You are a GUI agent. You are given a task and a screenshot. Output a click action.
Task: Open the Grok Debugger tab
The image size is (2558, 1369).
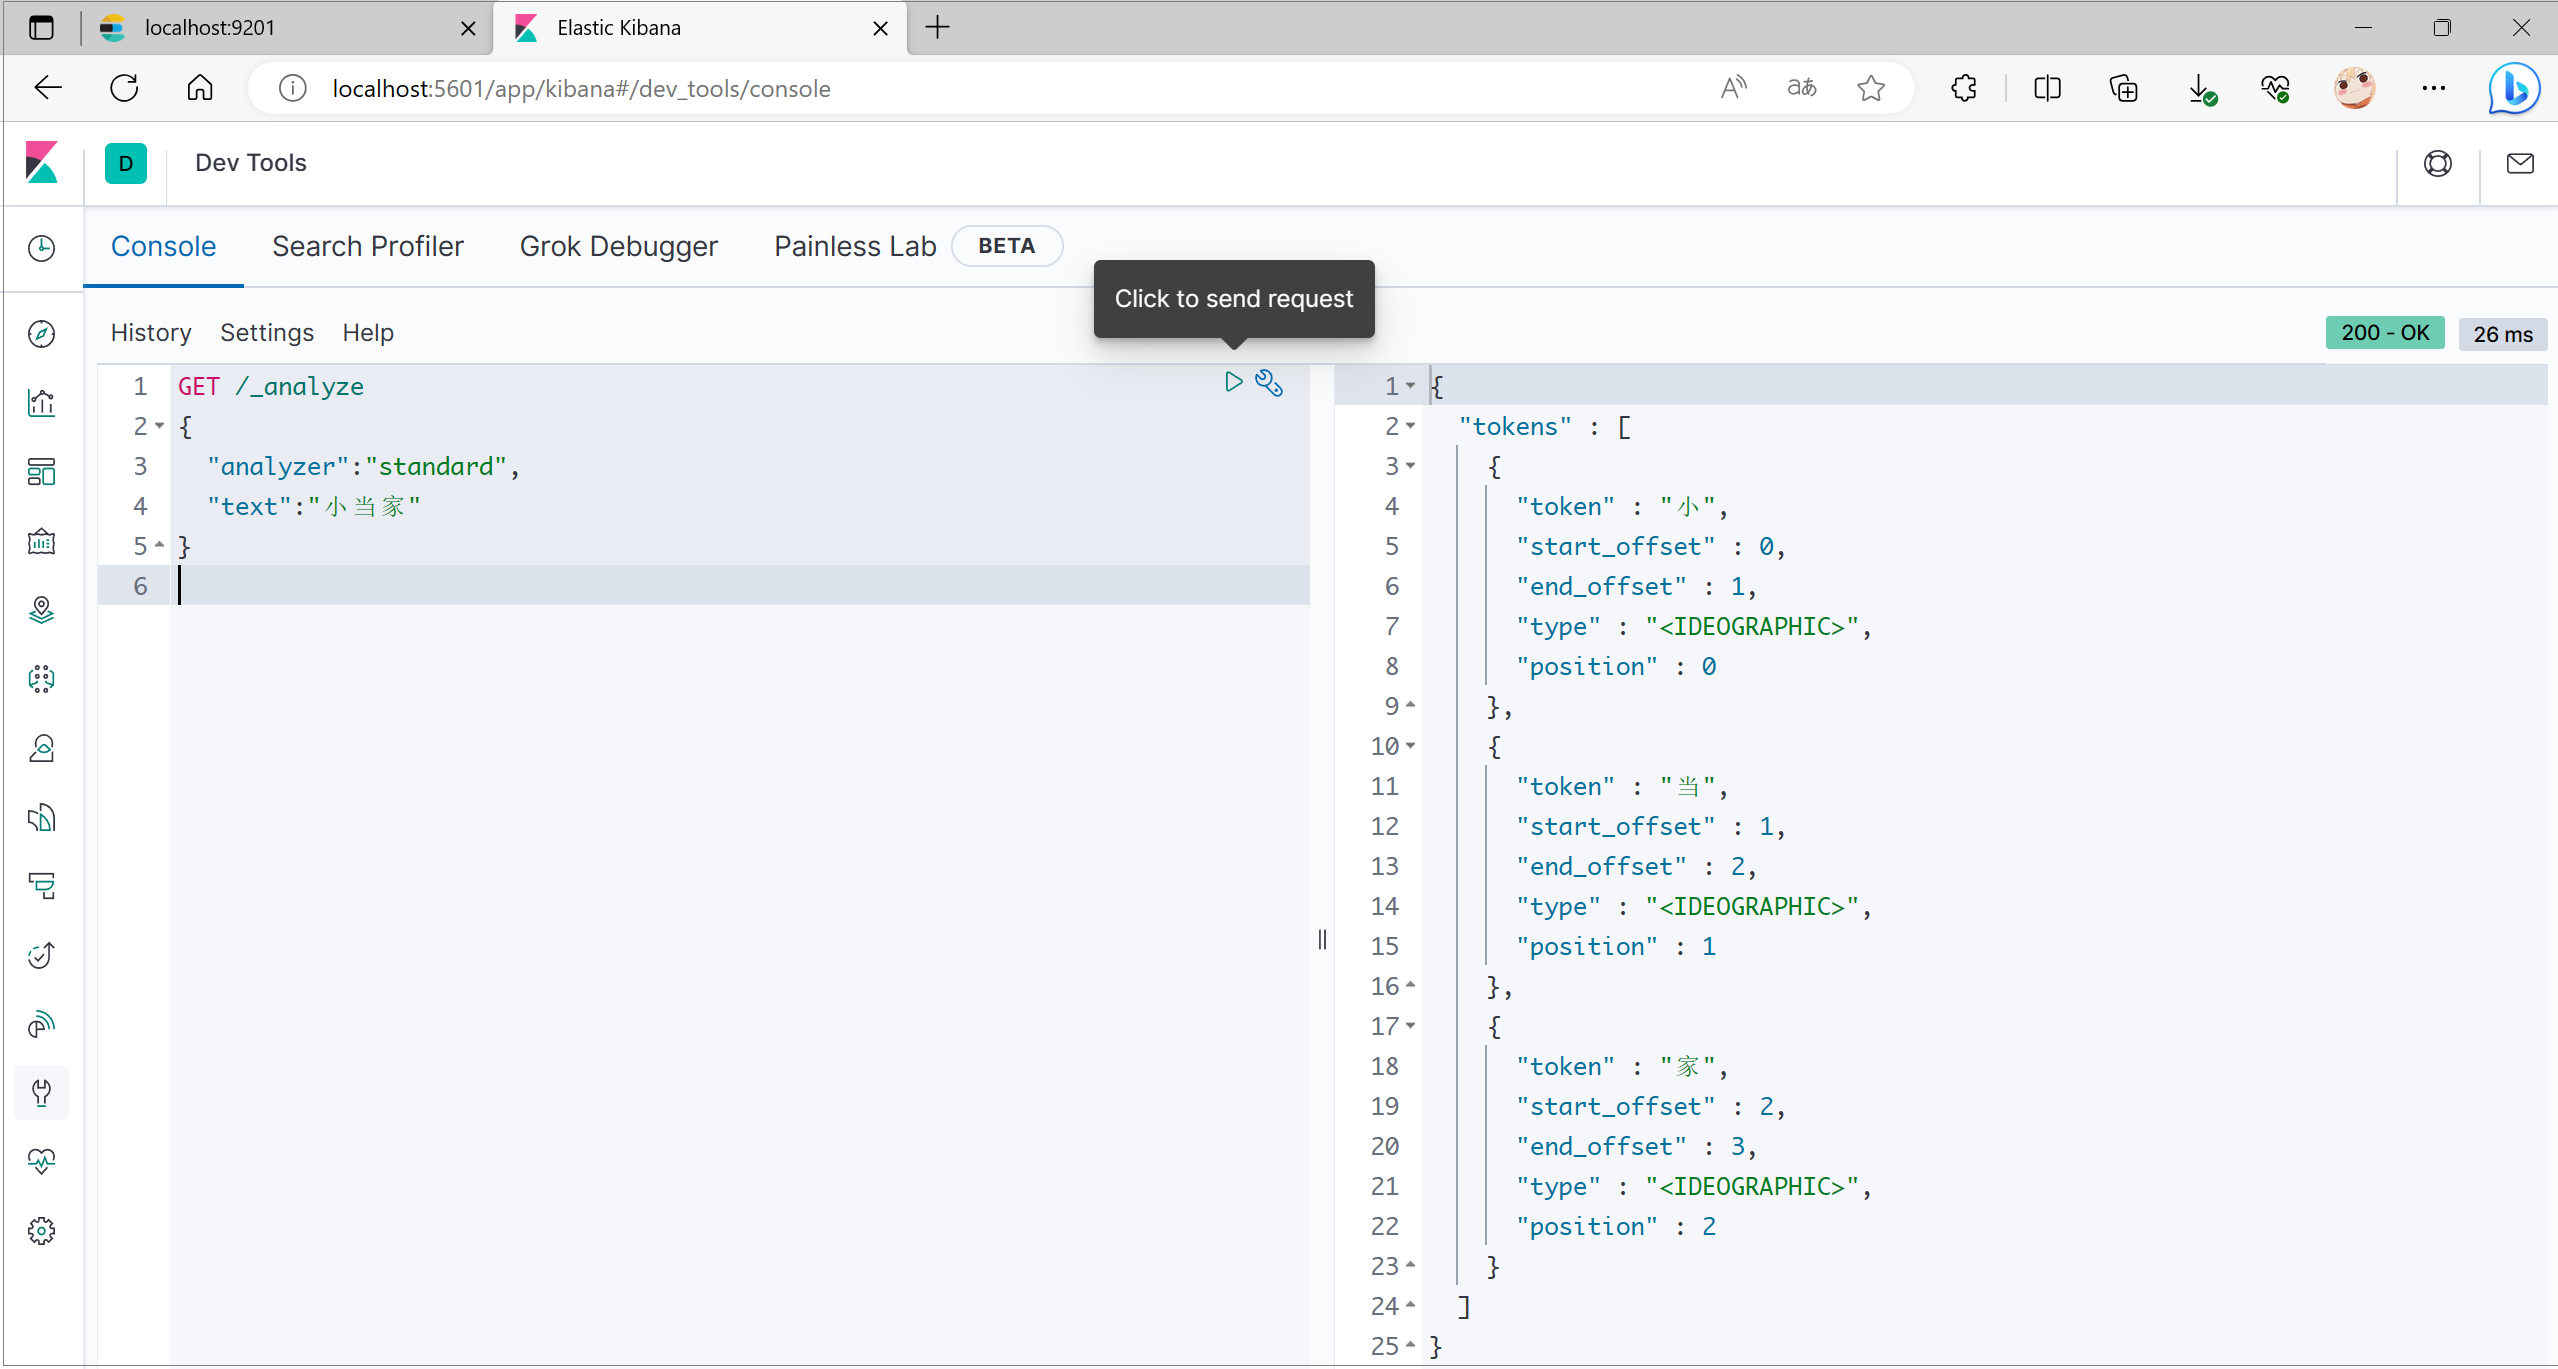pyautogui.click(x=618, y=245)
